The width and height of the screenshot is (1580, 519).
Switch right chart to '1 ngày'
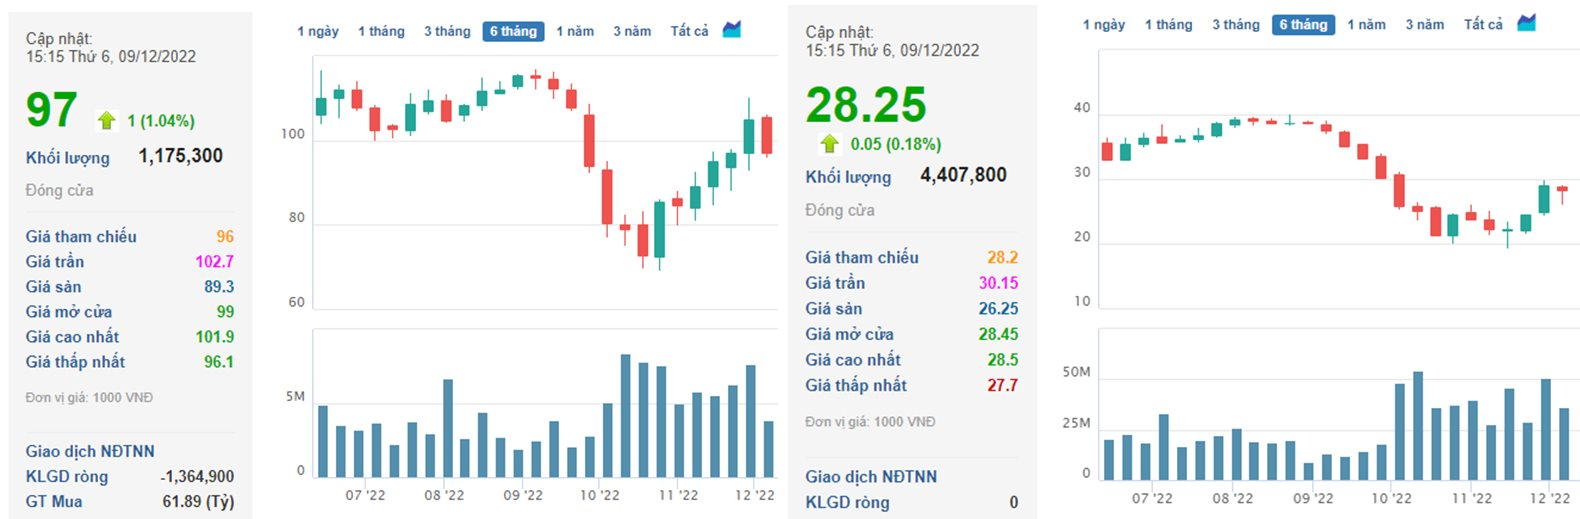point(1104,24)
